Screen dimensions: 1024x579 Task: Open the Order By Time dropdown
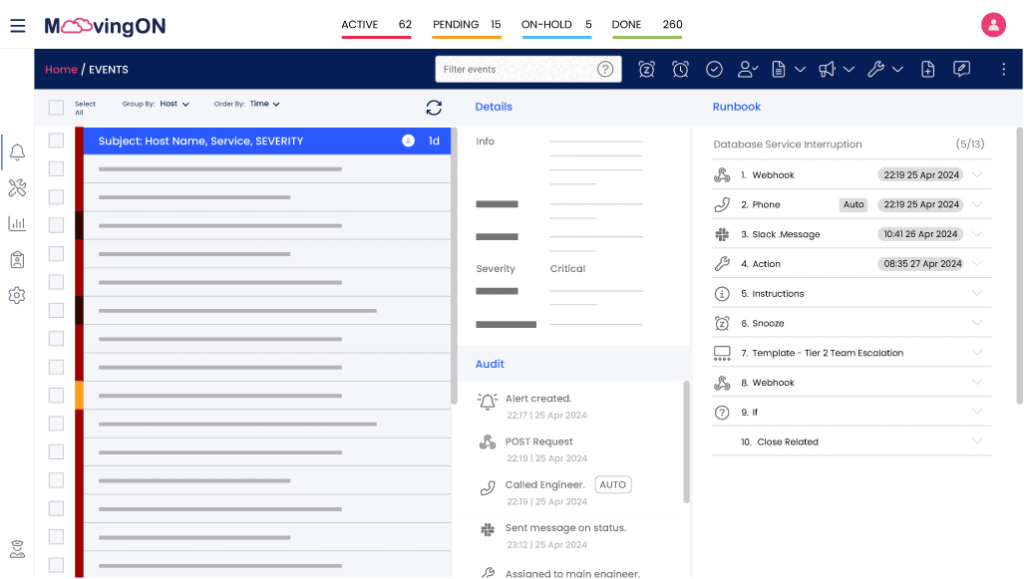(x=264, y=104)
